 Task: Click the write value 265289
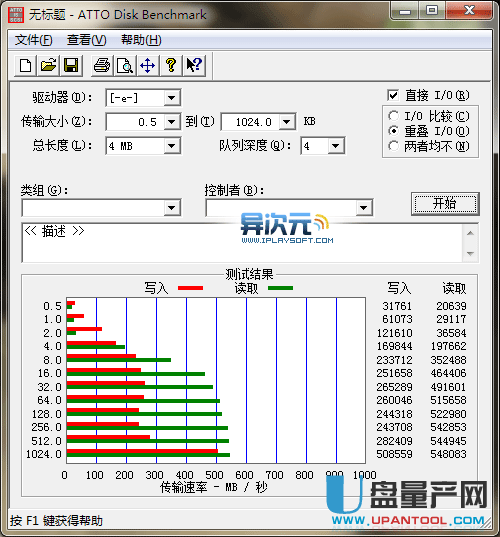[x=394, y=387]
